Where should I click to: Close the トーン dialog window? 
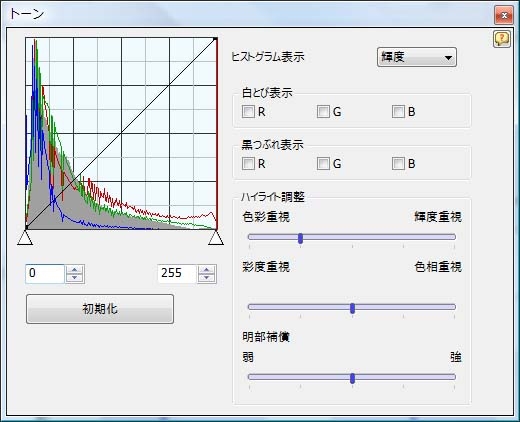[504, 15]
